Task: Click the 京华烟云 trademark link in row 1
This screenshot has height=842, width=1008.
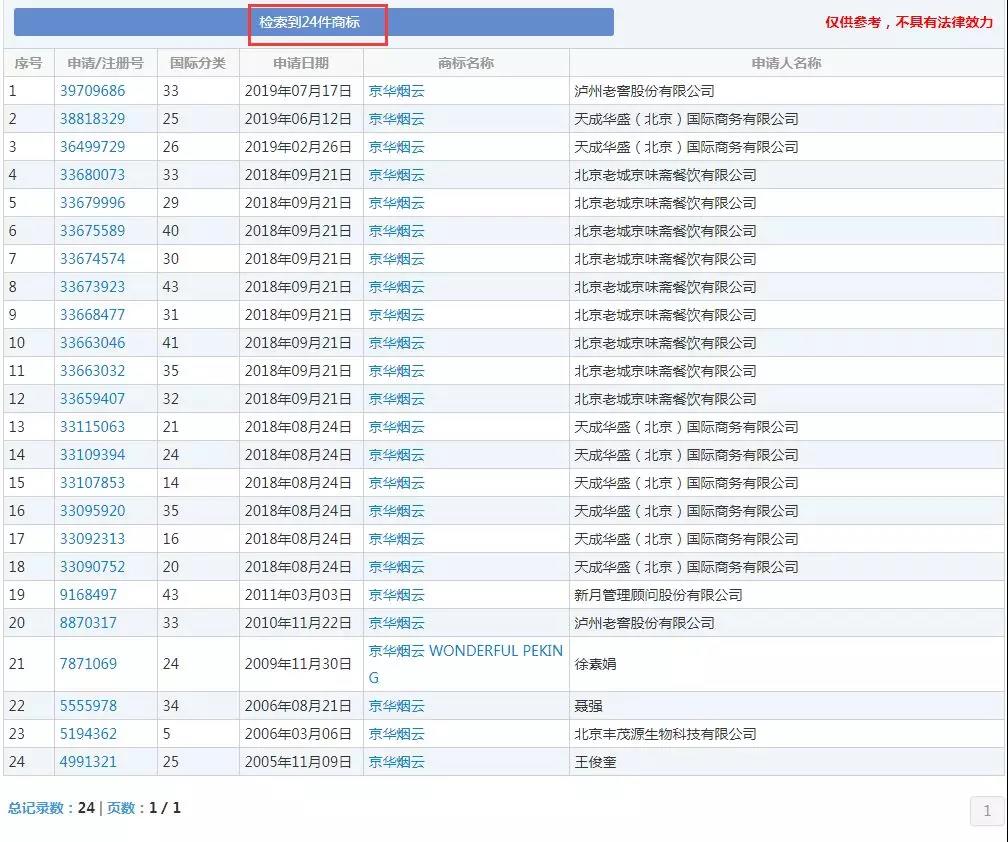Action: click(396, 90)
